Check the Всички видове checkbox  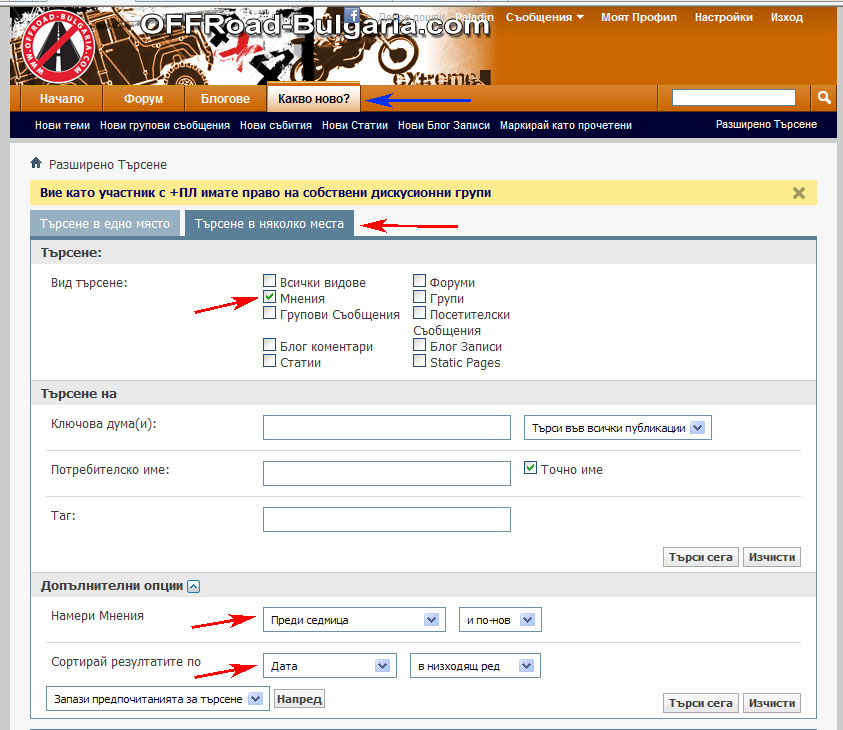(x=269, y=281)
